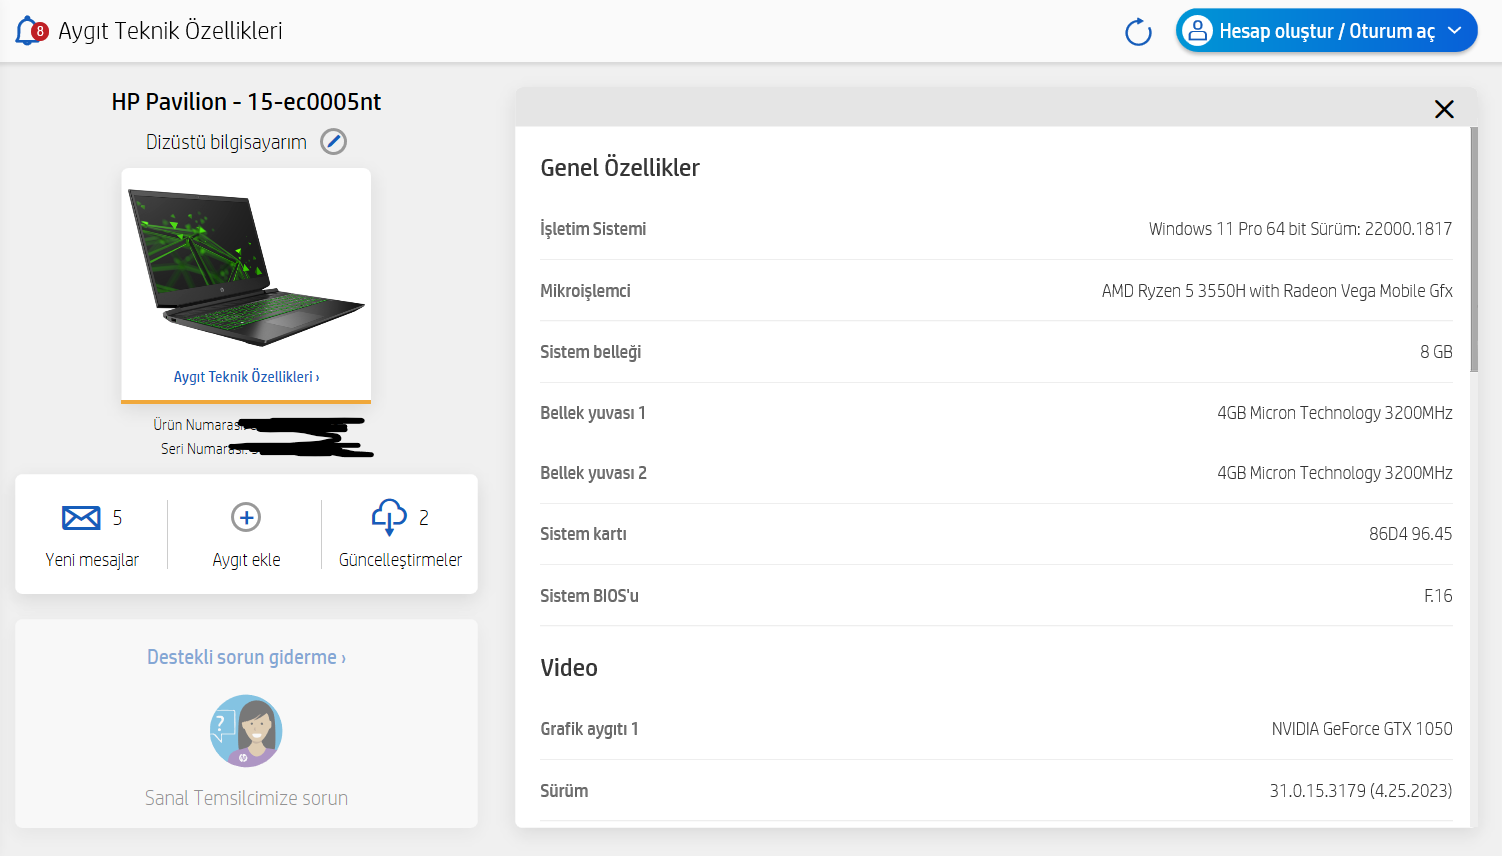
Task: Click the Sanal Temsilcimize sorun text
Action: point(246,798)
